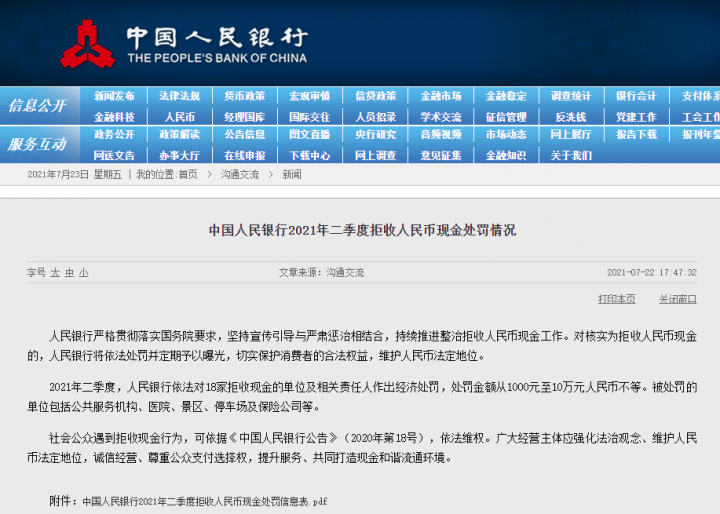Click 沟通交流 breadcrumb link
720x514 pixels.
click(x=240, y=175)
